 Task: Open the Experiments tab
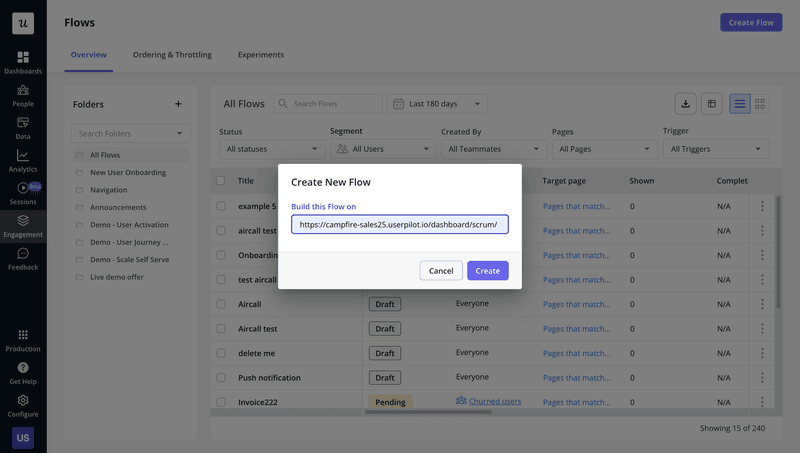260,55
